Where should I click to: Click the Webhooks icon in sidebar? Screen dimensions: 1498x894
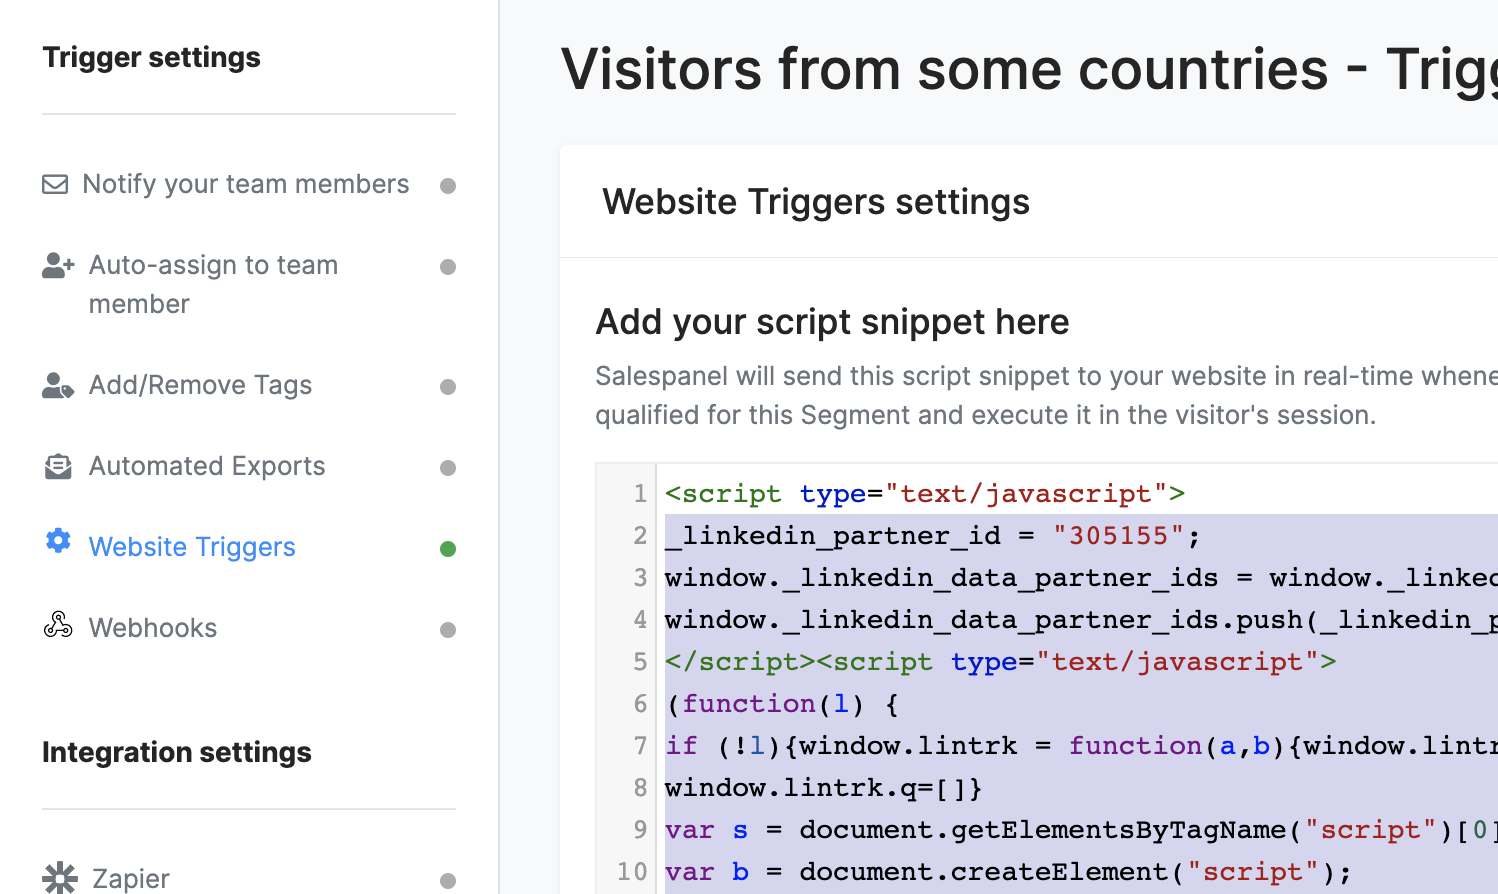pos(58,625)
